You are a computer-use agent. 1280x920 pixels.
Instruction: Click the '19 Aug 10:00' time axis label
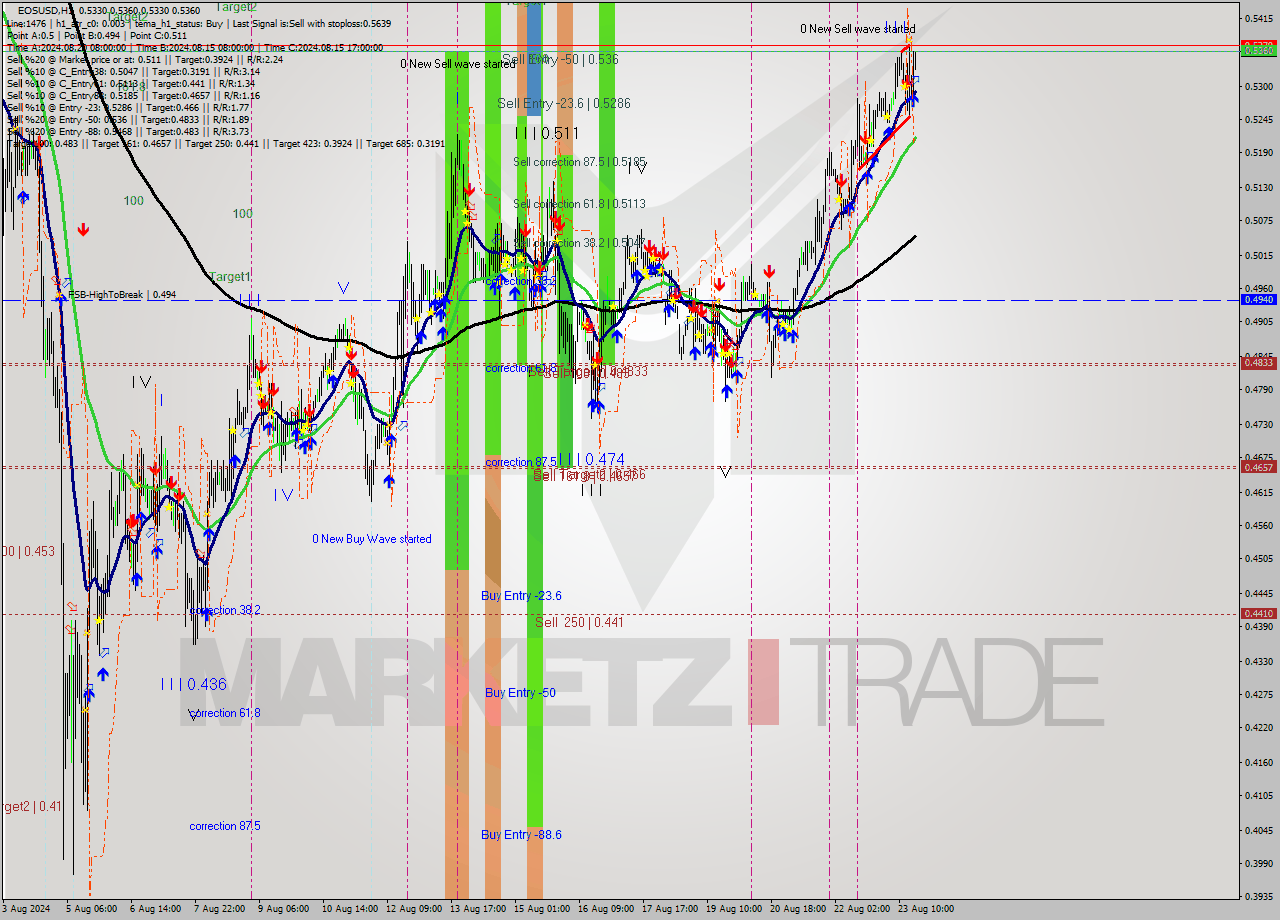point(735,909)
